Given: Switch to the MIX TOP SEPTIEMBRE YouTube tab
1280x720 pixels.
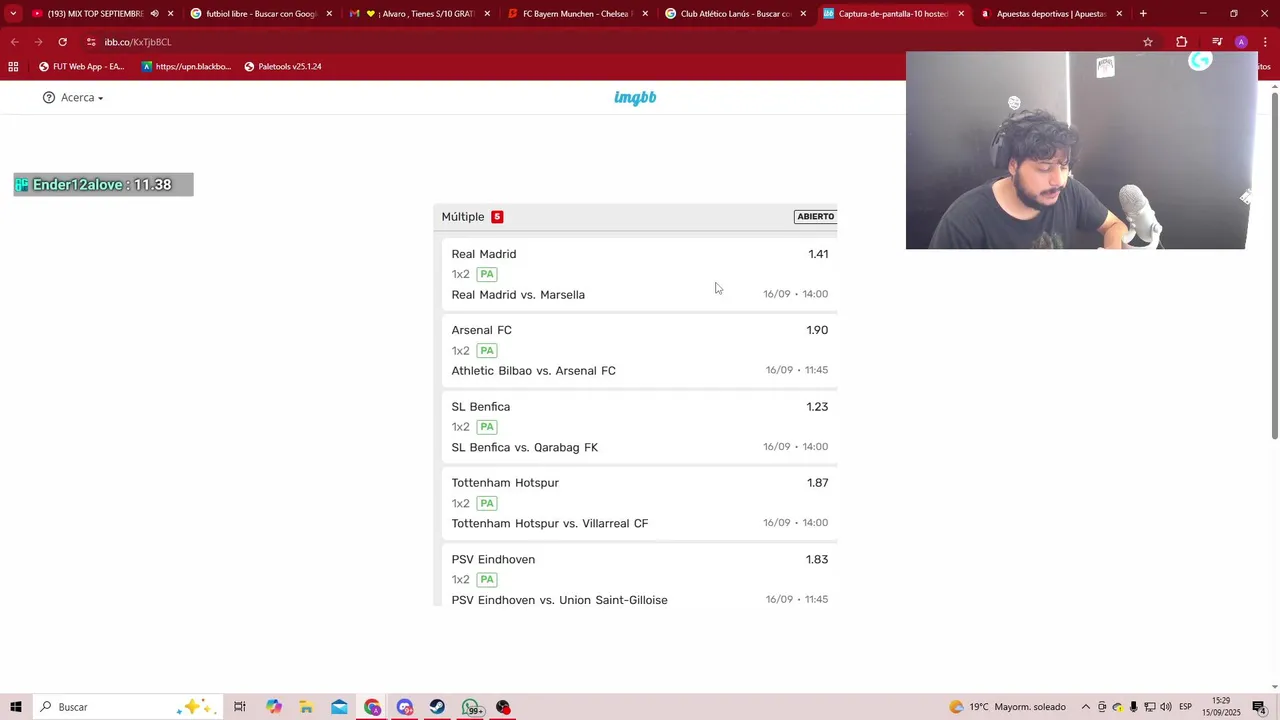Looking at the screenshot, I should [x=95, y=14].
